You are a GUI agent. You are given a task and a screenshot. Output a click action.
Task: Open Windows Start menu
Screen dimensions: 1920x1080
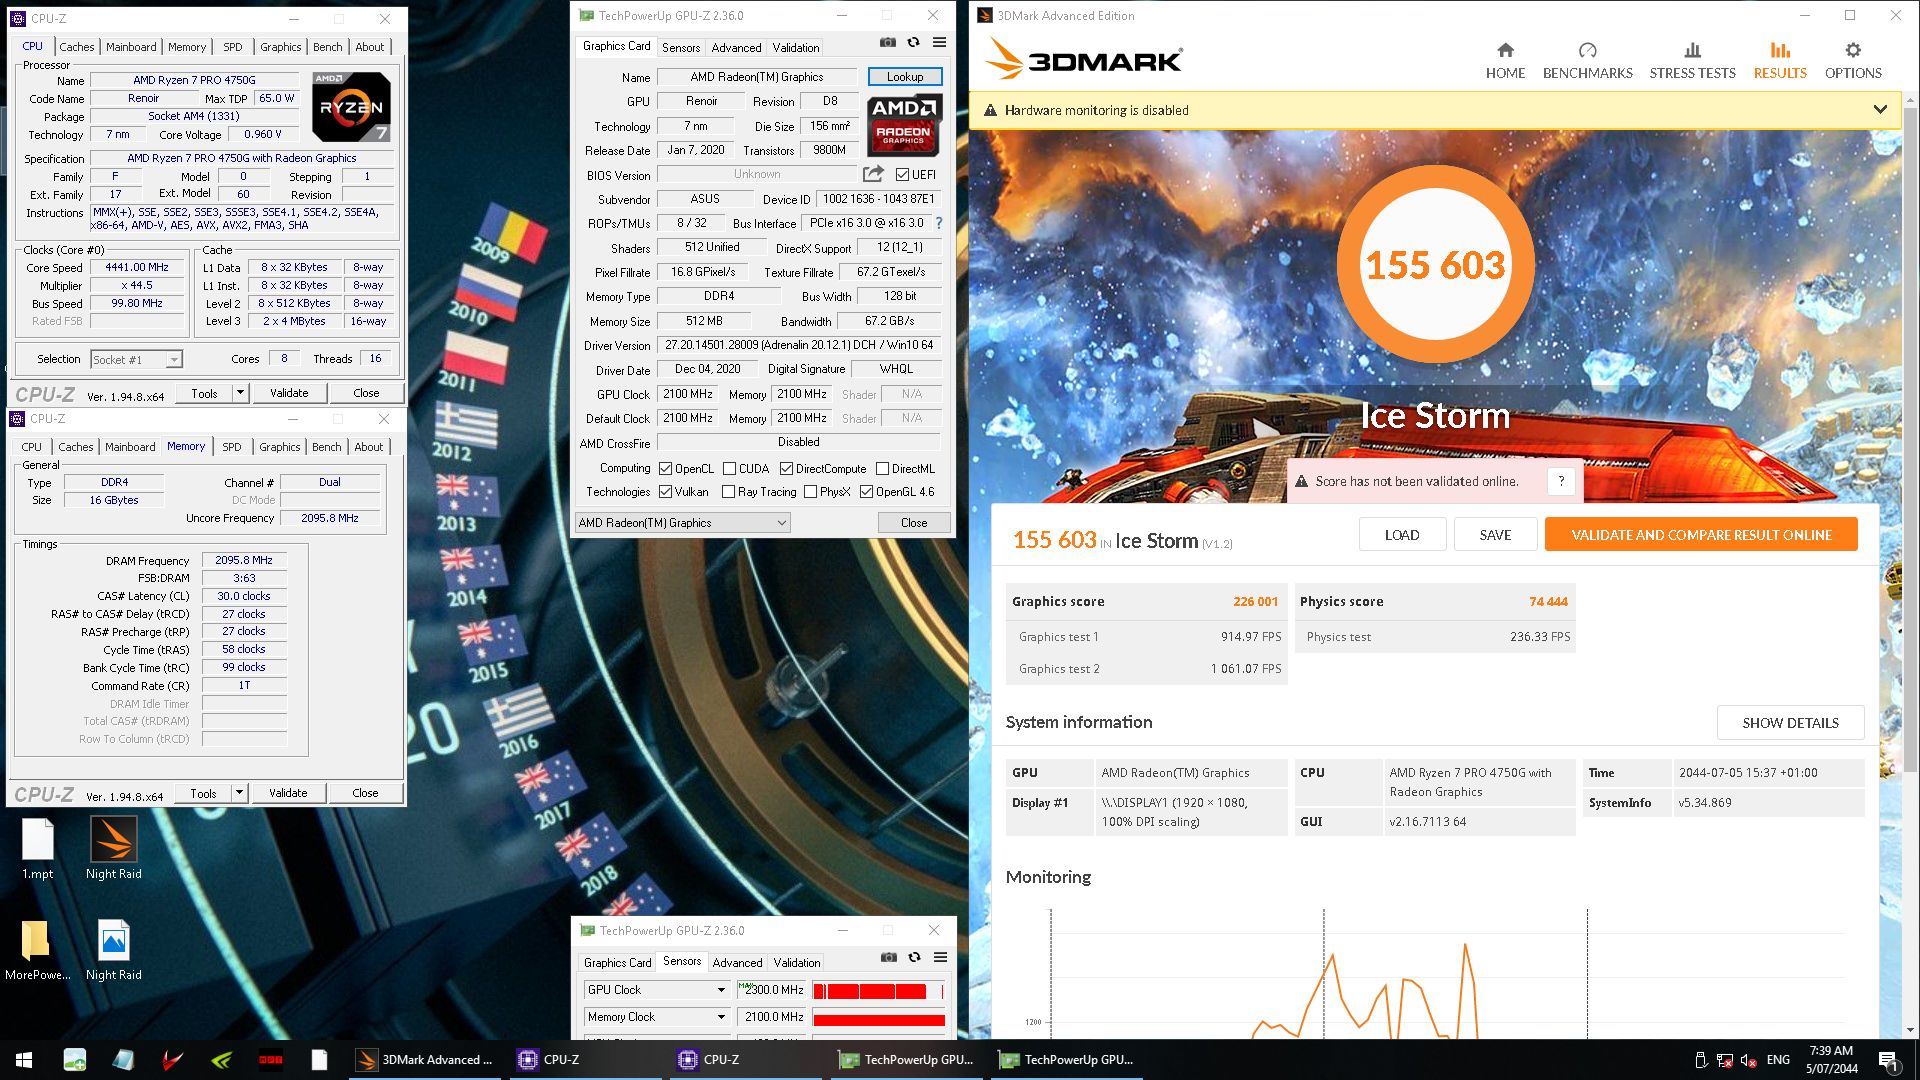click(x=24, y=1060)
